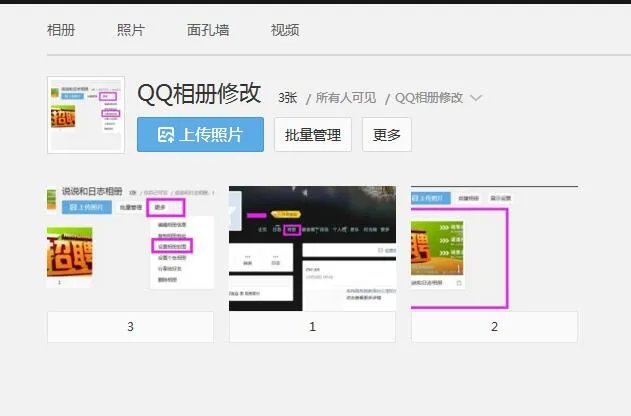Click the caption field showing 2
The height and width of the screenshot is (416, 631).
[494, 327]
